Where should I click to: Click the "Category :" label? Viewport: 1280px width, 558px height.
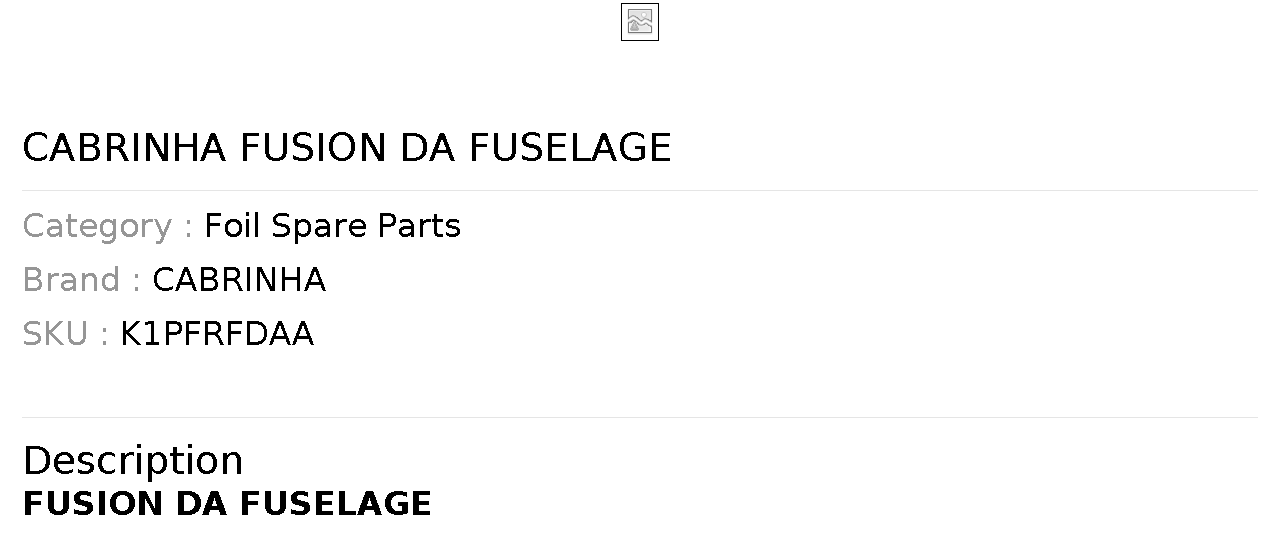[107, 226]
